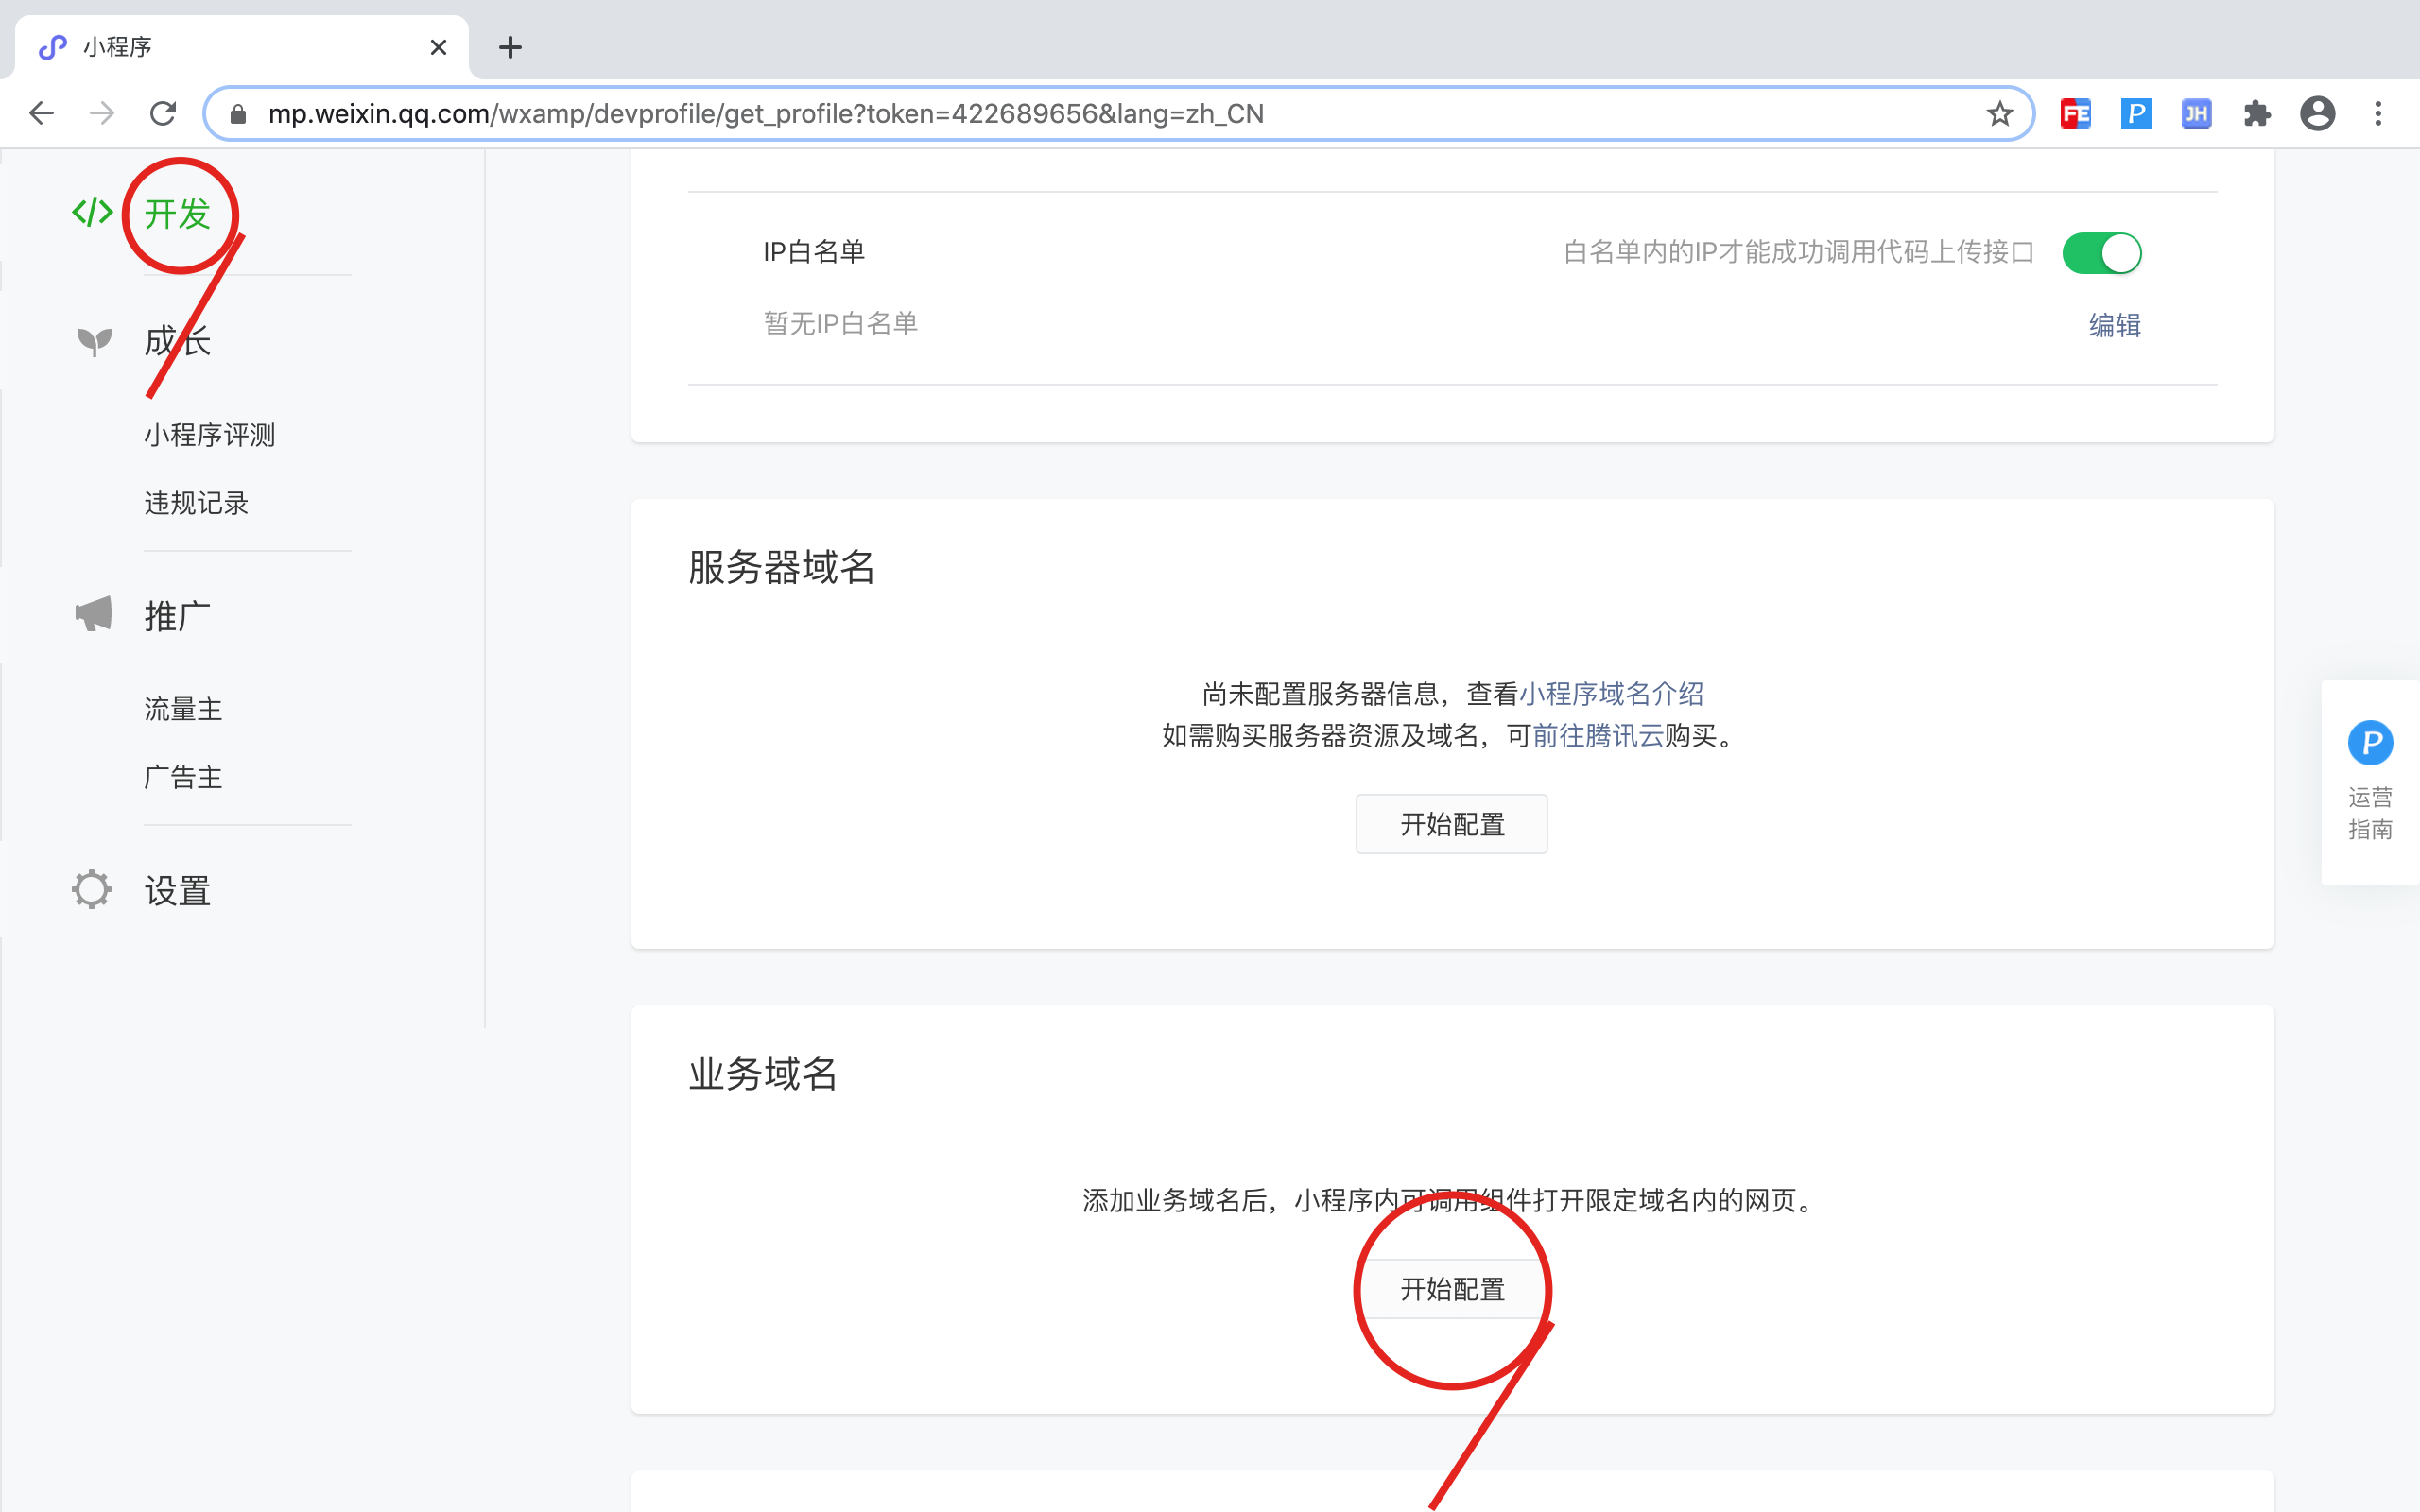Image resolution: width=2420 pixels, height=1512 pixels.
Task: Click the red FE browser extension icon
Action: tap(2075, 114)
